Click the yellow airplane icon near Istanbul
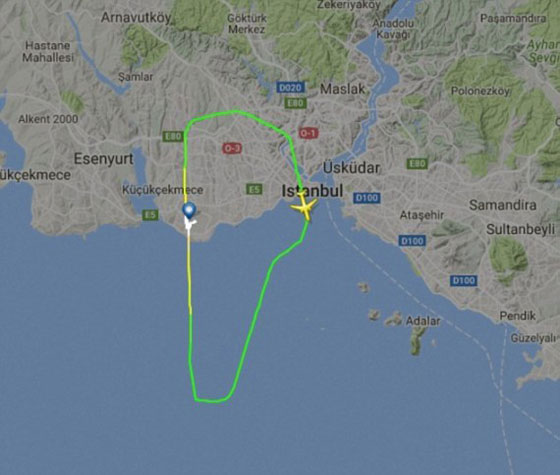 (x=304, y=208)
